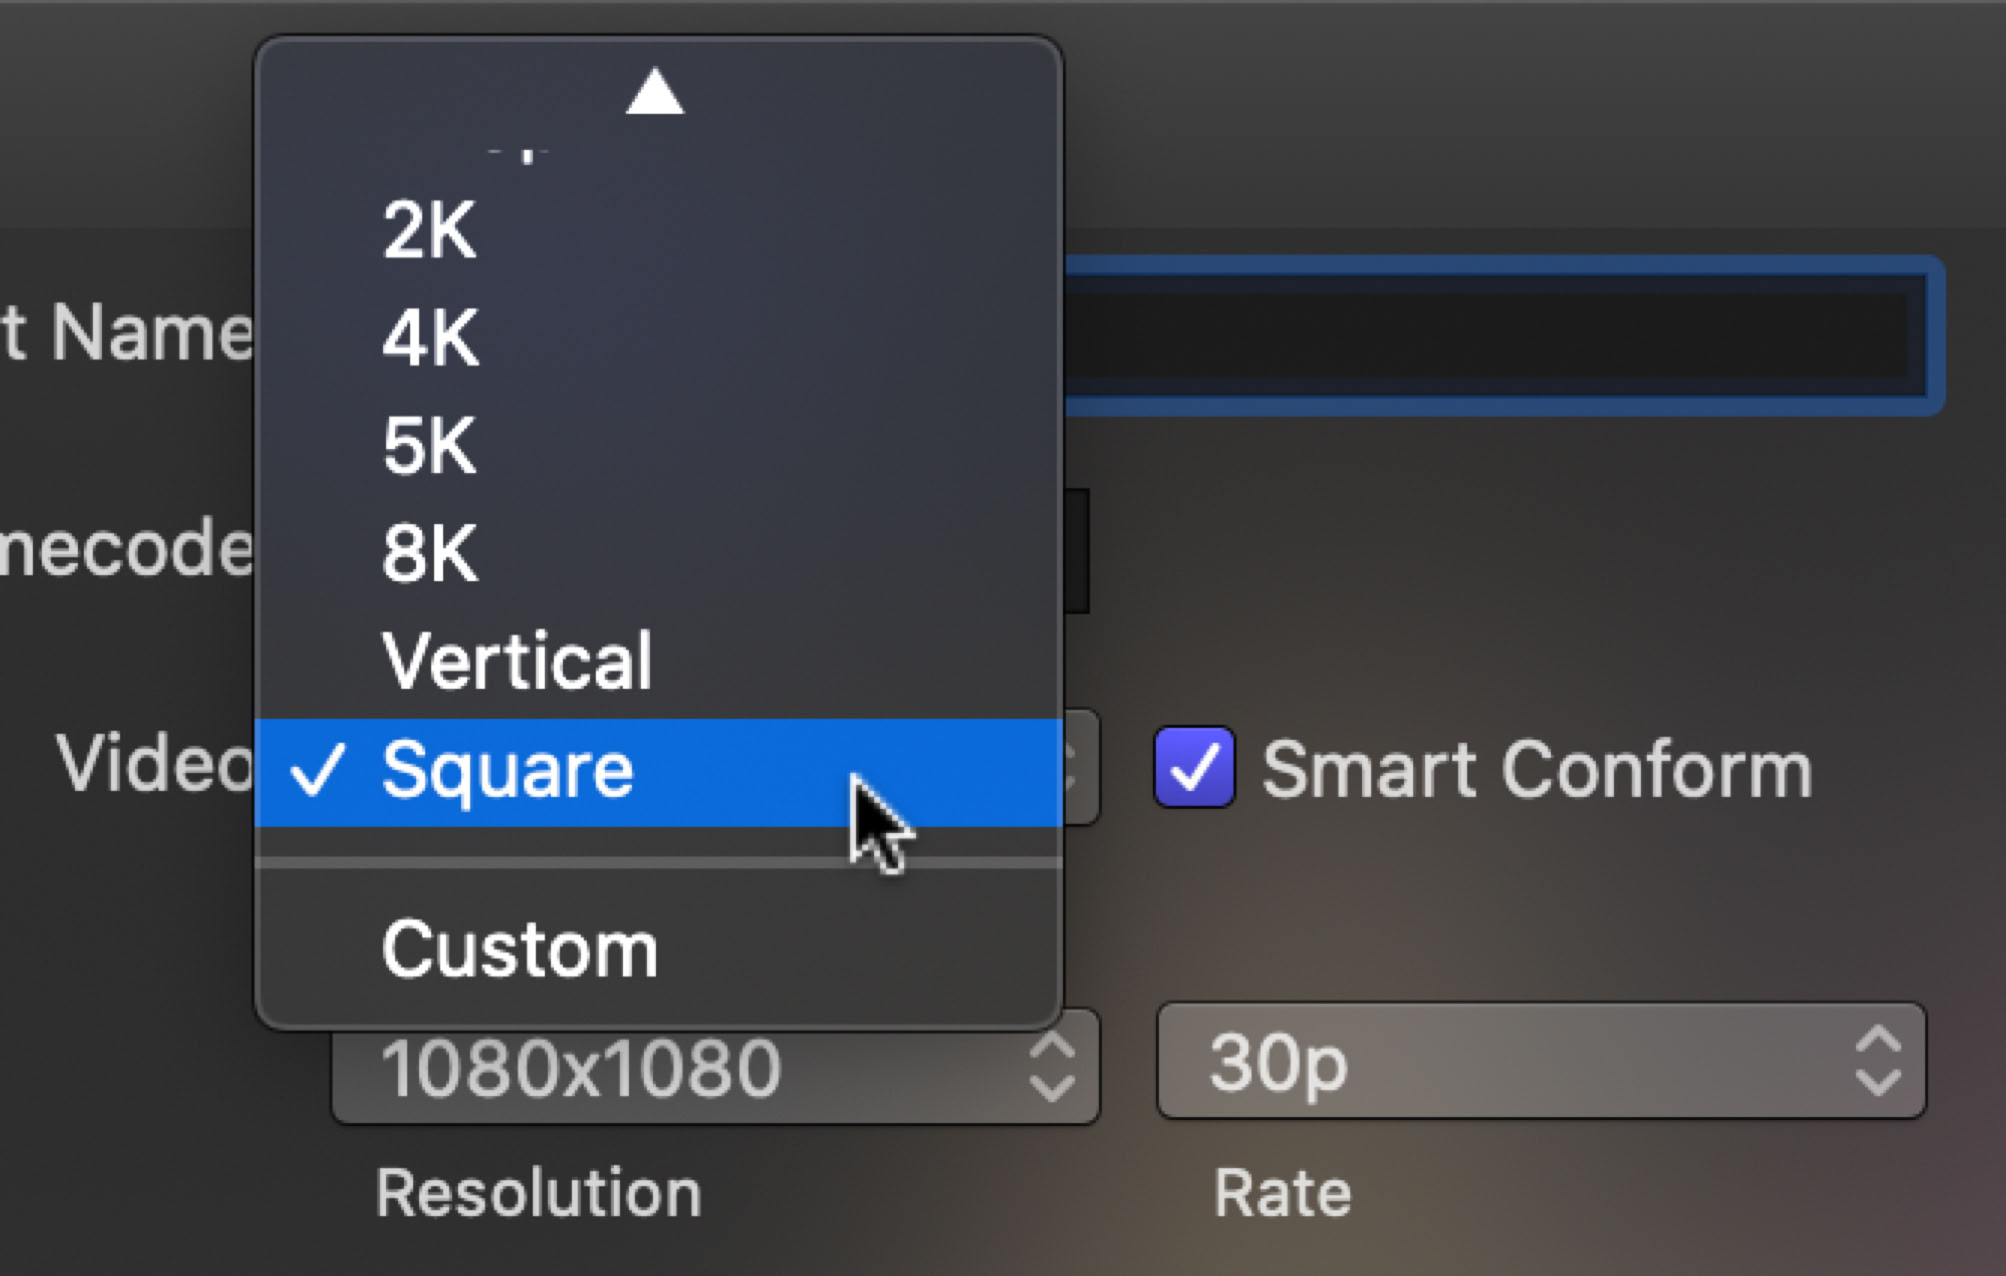Click the chevron arrows on the 30p popup
This screenshot has width=2006, height=1276.
(x=1878, y=1062)
